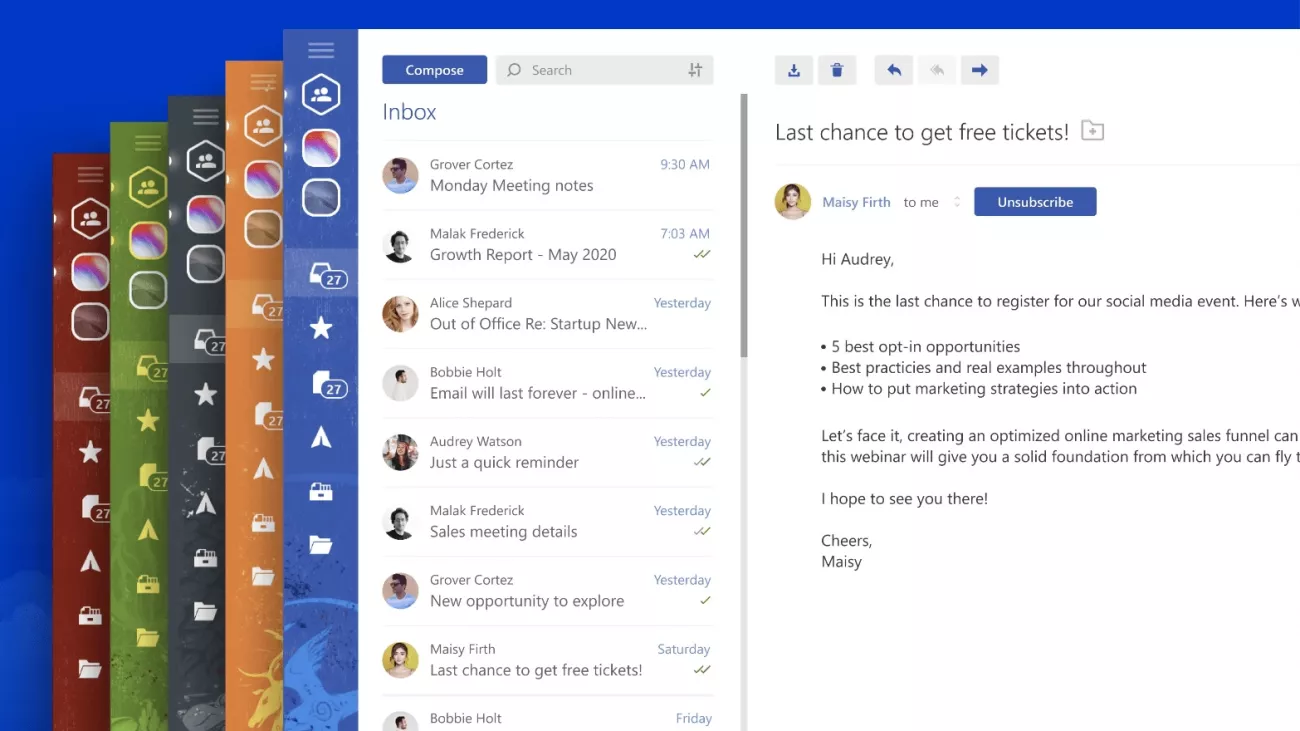The height and width of the screenshot is (731, 1300).
Task: Select the Starred folder in blue sidebar
Action: 321,328
